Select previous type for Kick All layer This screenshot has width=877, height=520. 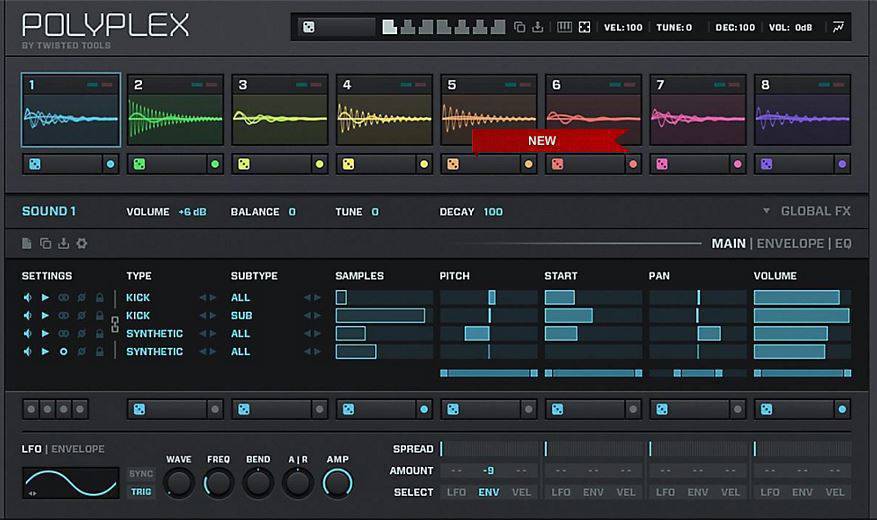coord(202,297)
